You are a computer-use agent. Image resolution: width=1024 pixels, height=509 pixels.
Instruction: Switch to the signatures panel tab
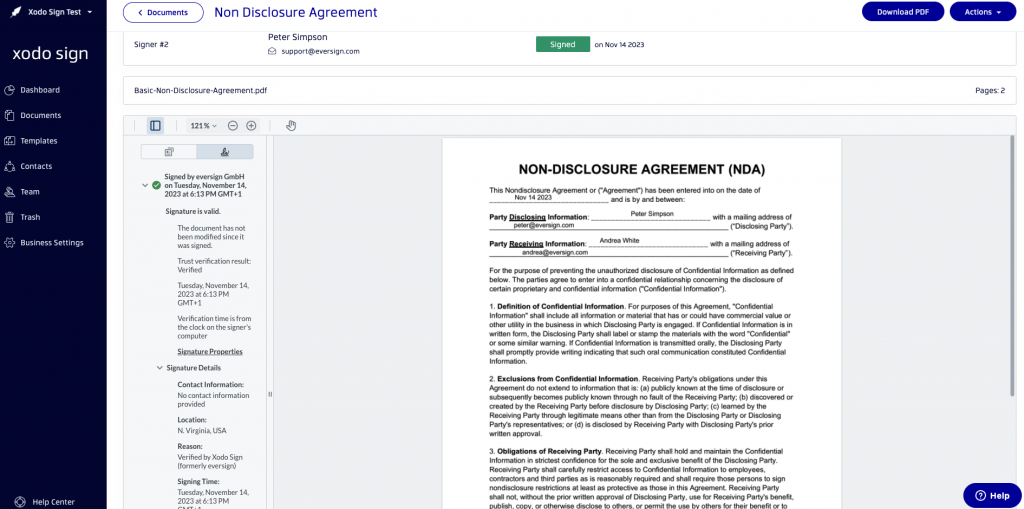(x=225, y=152)
